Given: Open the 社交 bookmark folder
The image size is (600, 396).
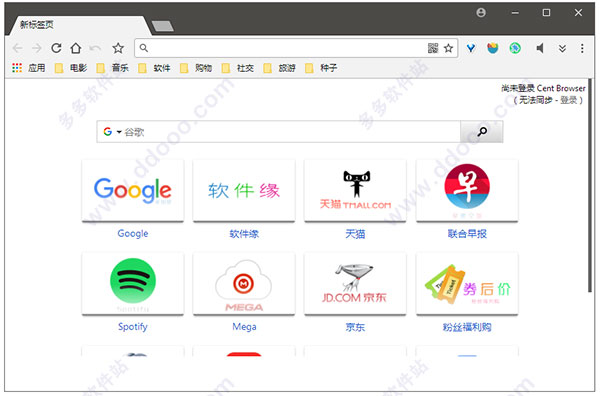Looking at the screenshot, I should tap(238, 68).
